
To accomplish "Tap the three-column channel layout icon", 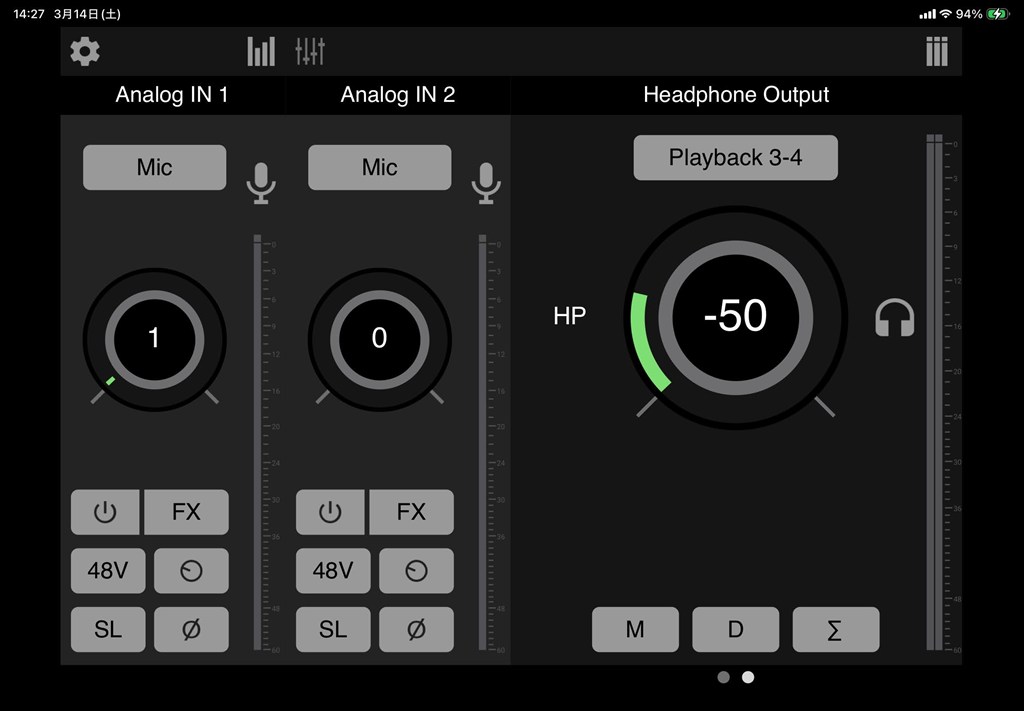I will [936, 51].
